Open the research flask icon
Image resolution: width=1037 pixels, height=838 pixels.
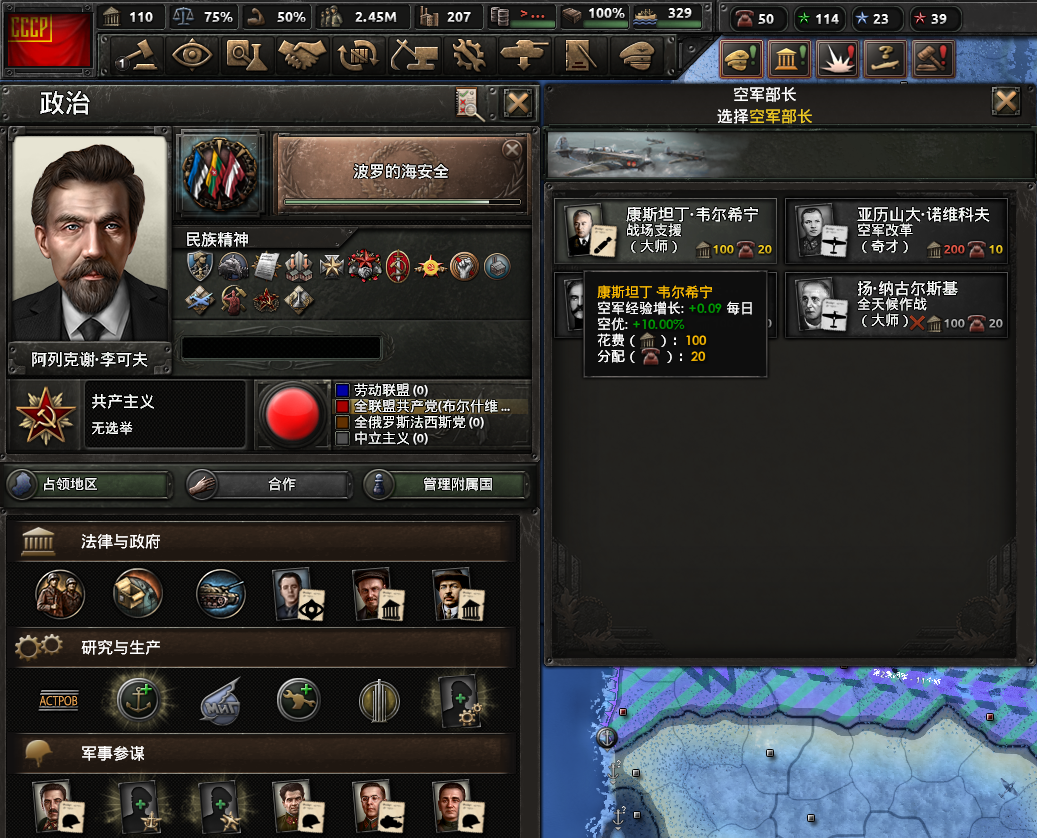tap(245, 55)
